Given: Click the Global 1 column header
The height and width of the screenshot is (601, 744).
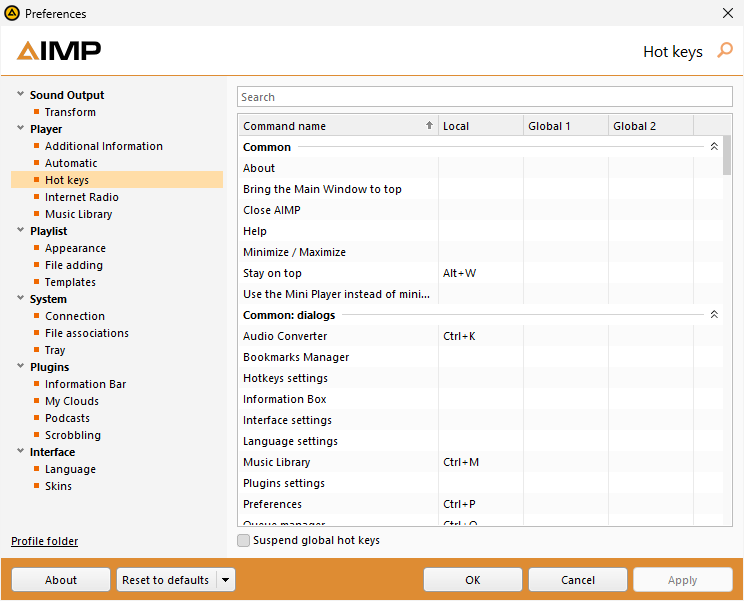Looking at the screenshot, I should pos(566,126).
